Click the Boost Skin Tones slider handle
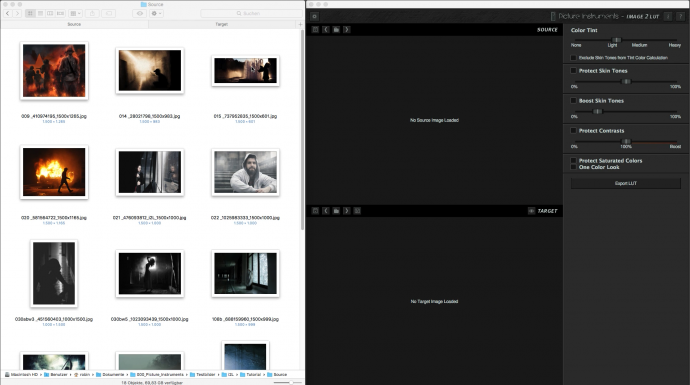The image size is (690, 385). tap(597, 111)
